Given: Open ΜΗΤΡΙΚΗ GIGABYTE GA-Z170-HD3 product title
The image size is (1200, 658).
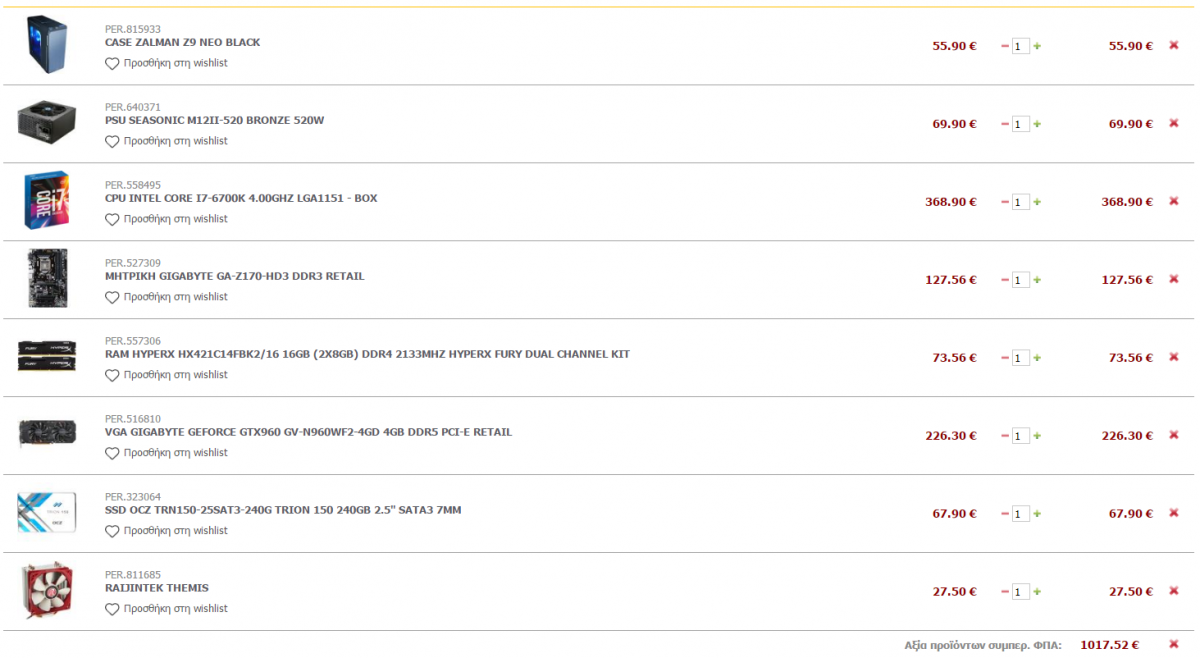Looking at the screenshot, I should pos(235,277).
